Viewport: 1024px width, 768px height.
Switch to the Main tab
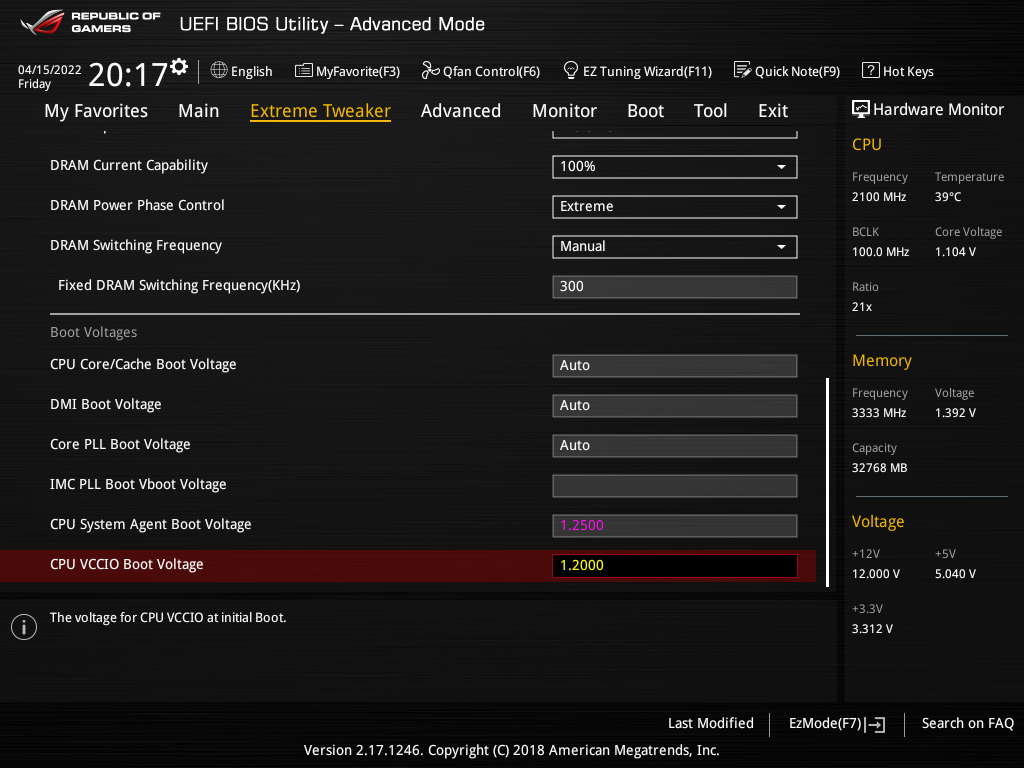point(199,111)
